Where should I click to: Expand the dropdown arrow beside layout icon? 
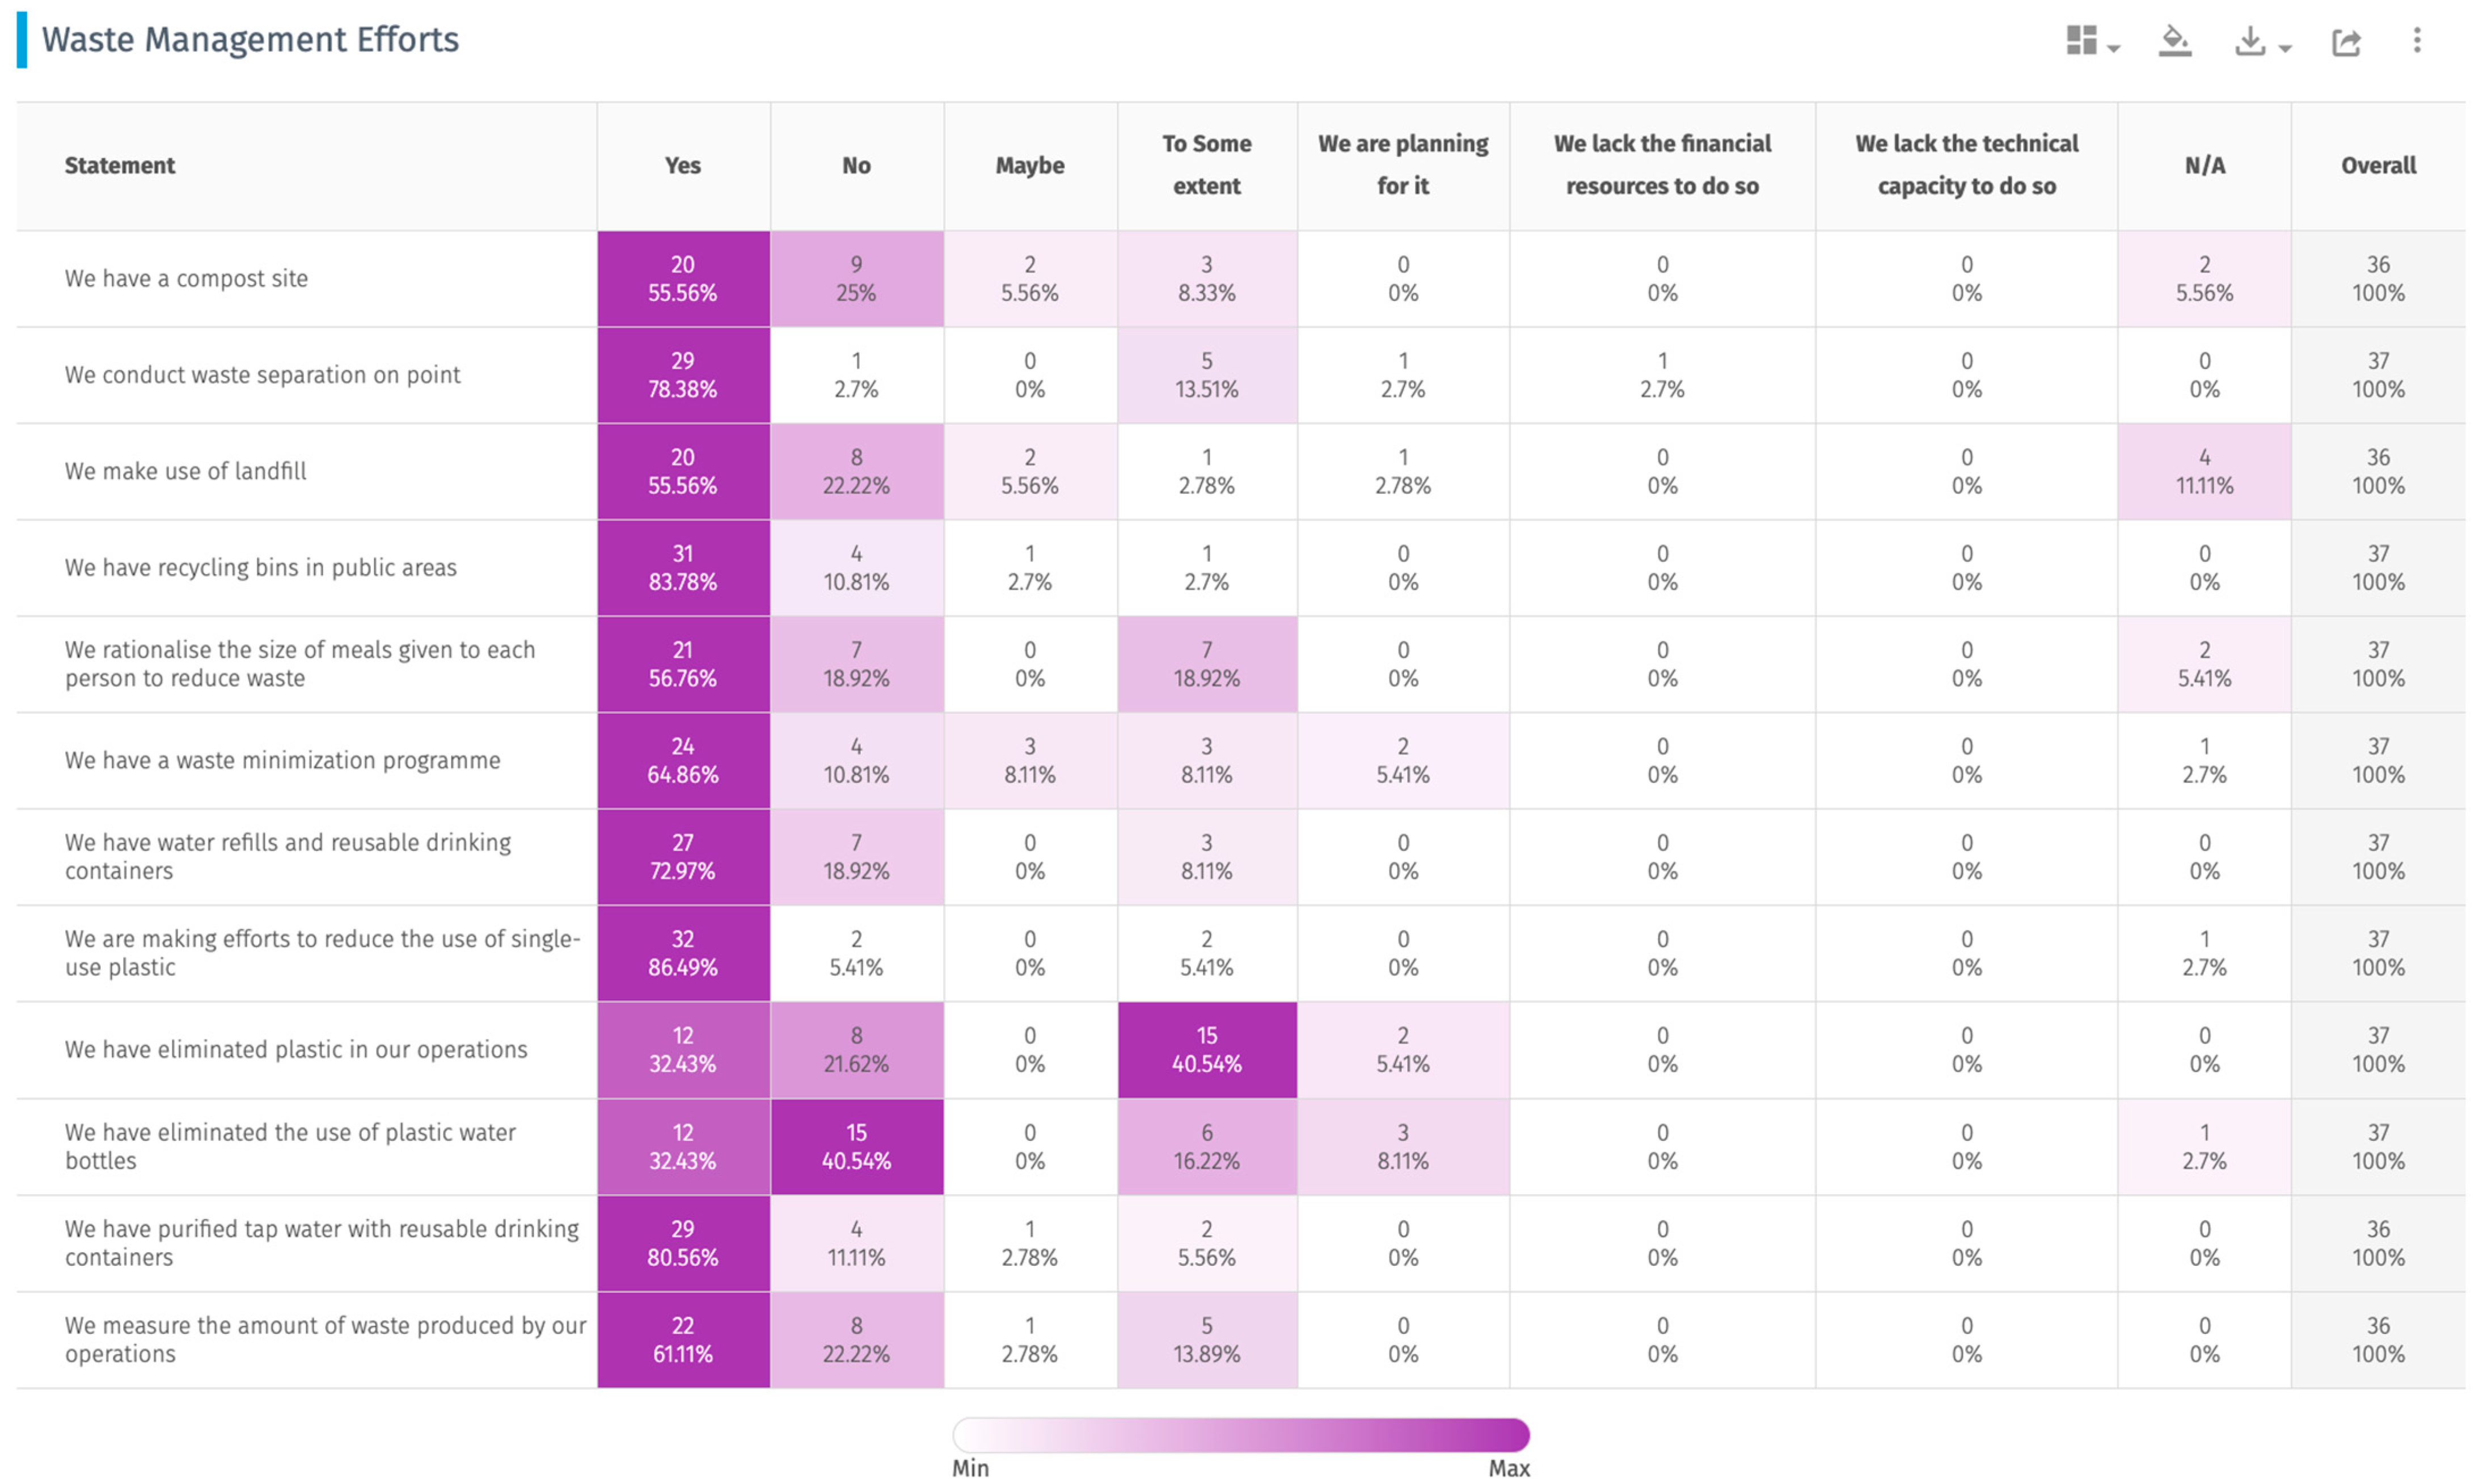(x=2113, y=48)
